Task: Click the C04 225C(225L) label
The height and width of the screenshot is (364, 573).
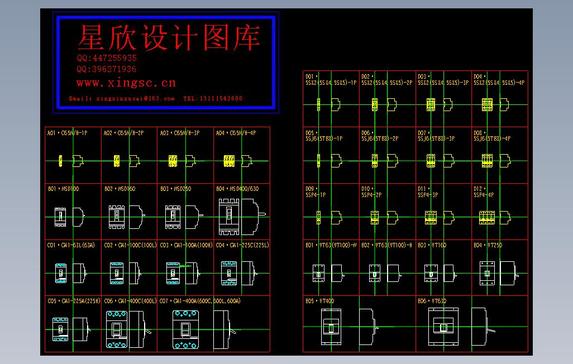Action: 242,245
